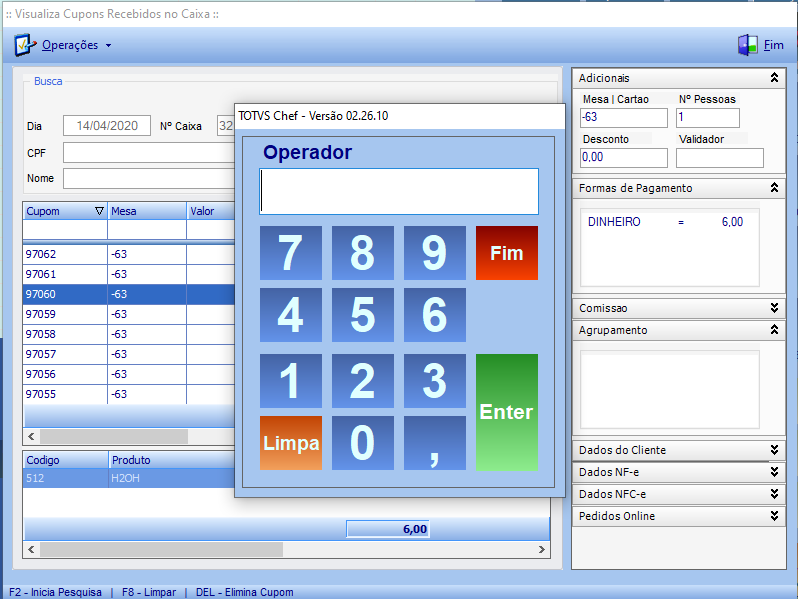Select coupon row 97060
798x599 pixels.
[x=129, y=294]
